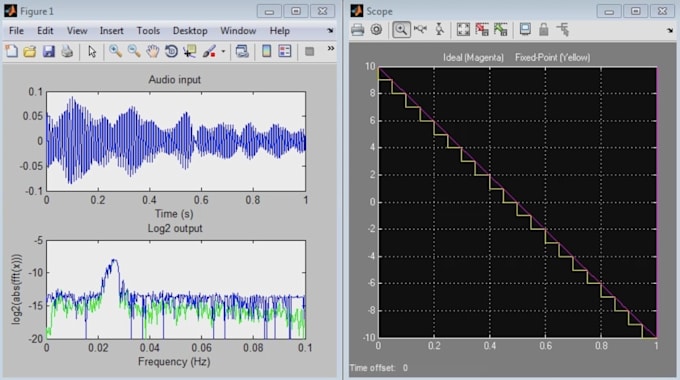
Task: Select the Rotate 3D tool
Action: pyautogui.click(x=171, y=51)
